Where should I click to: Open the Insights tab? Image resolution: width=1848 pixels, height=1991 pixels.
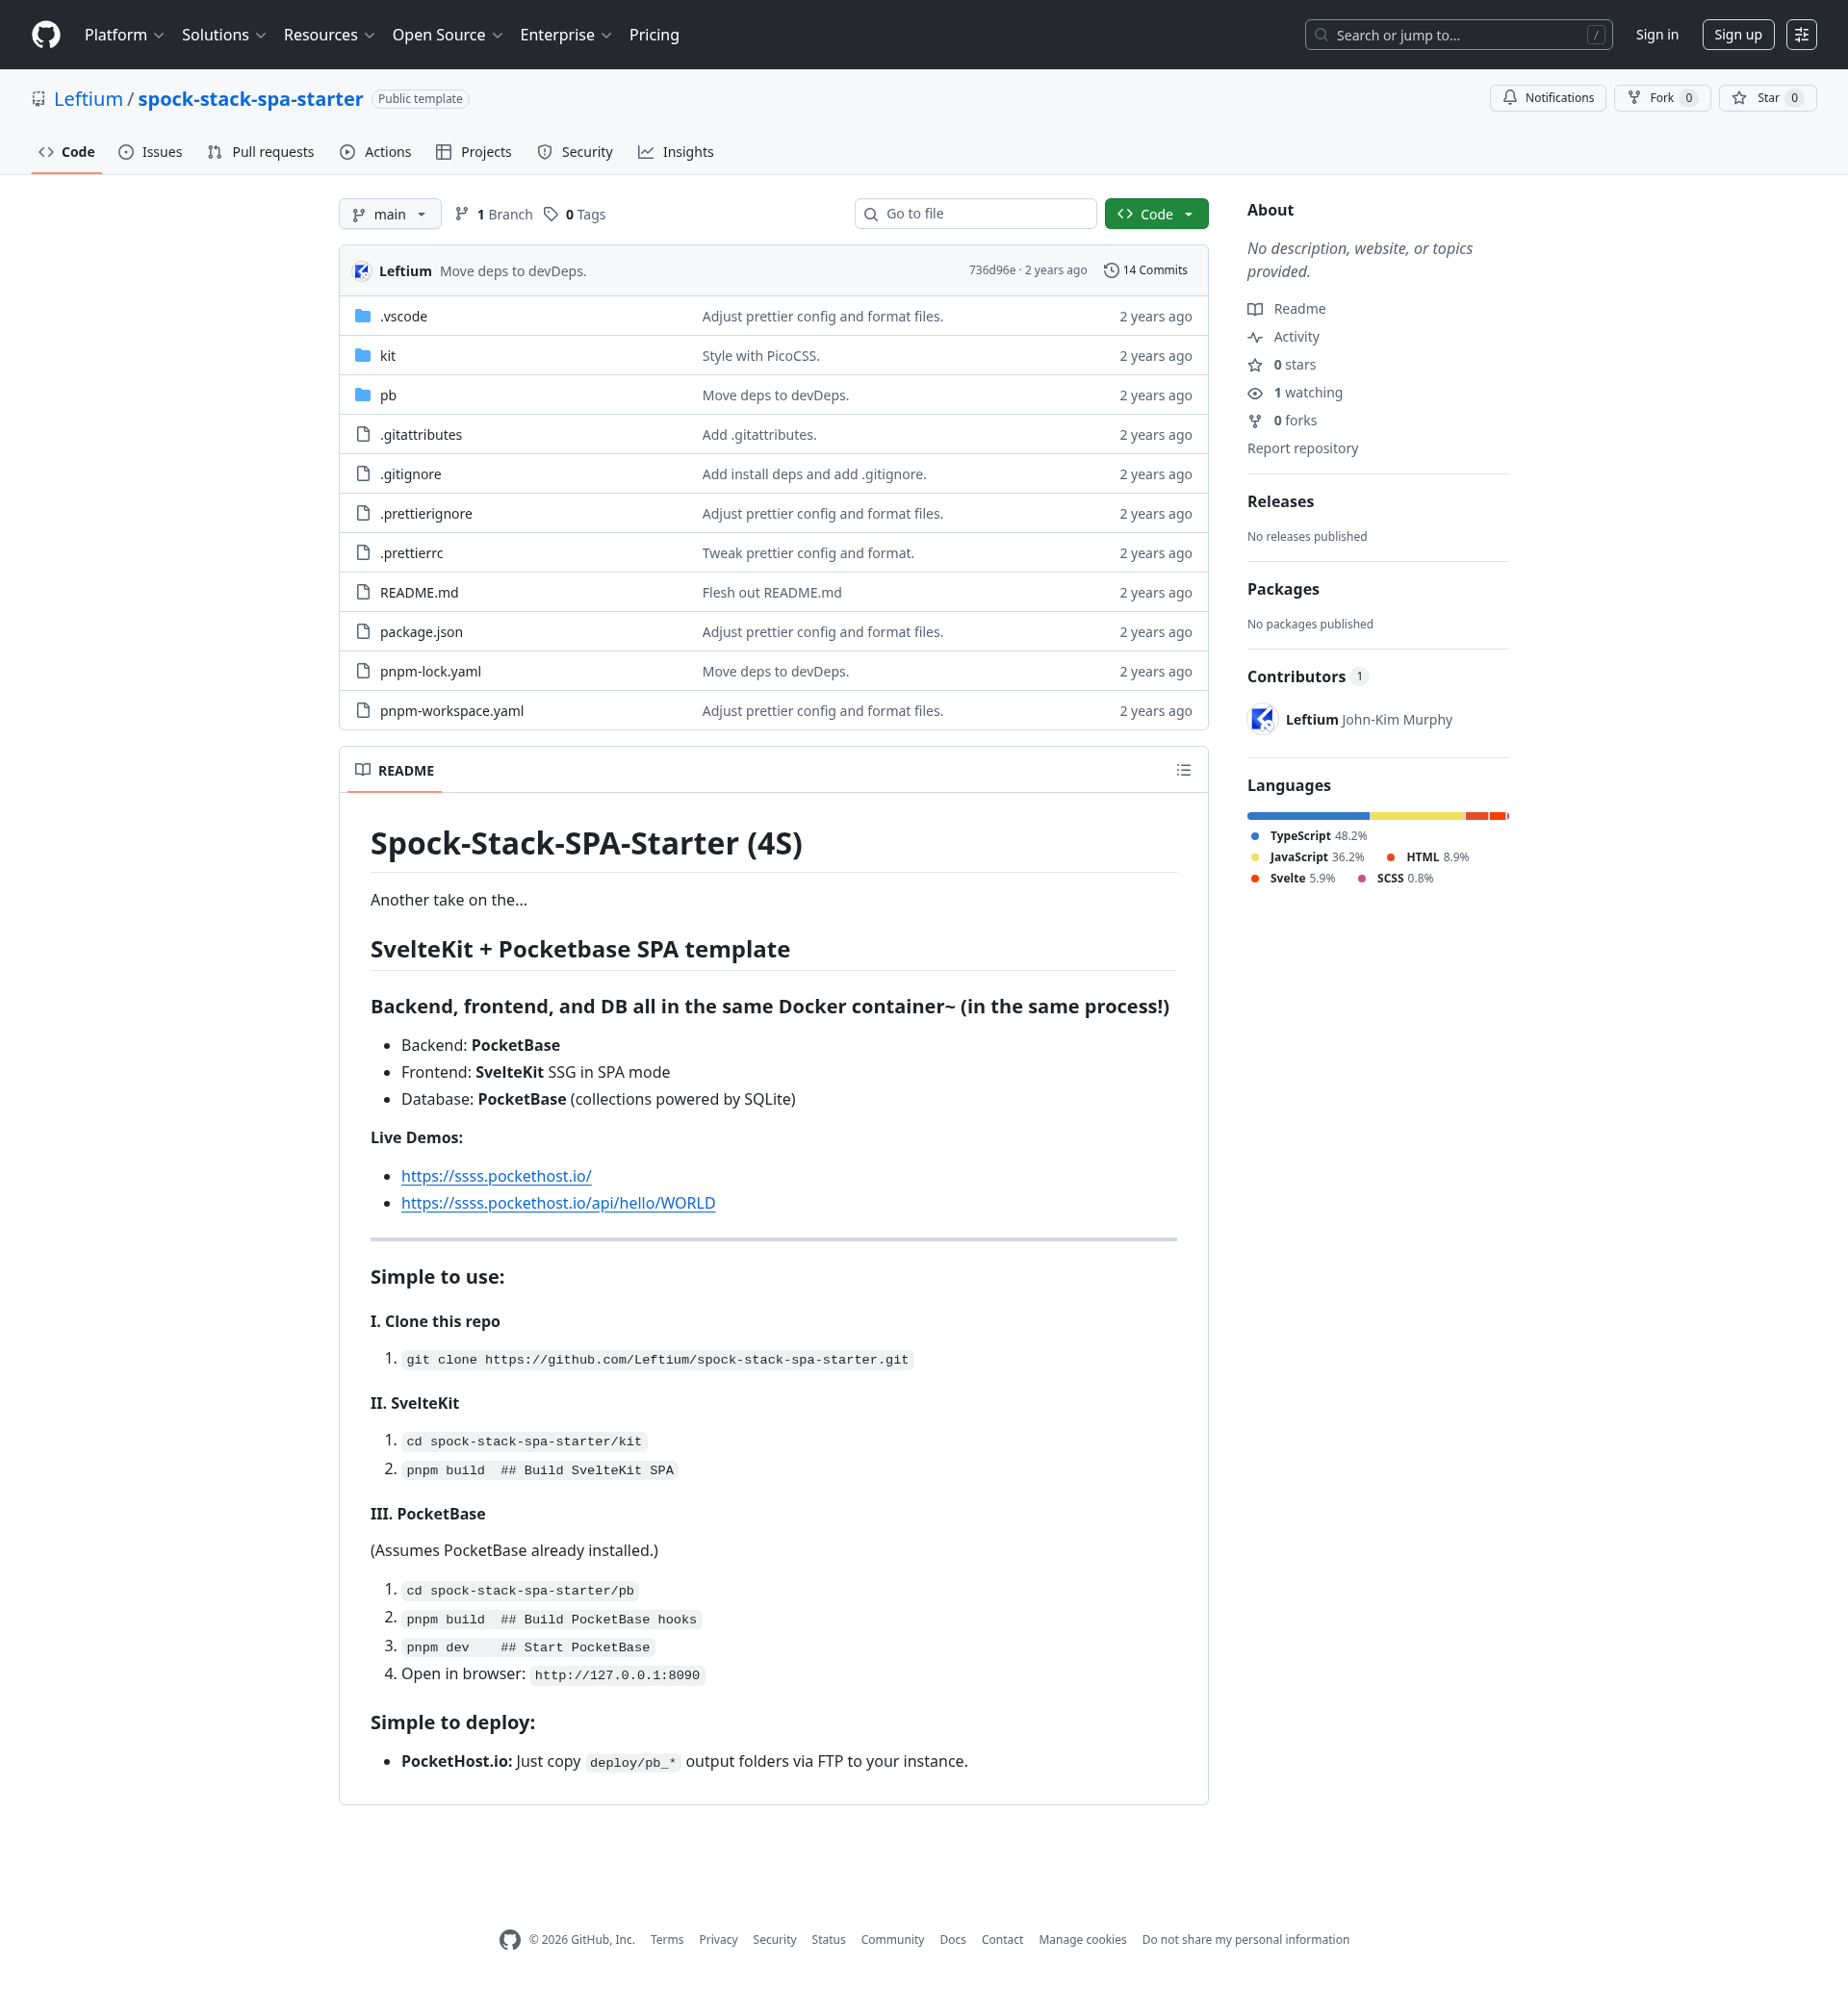click(676, 152)
